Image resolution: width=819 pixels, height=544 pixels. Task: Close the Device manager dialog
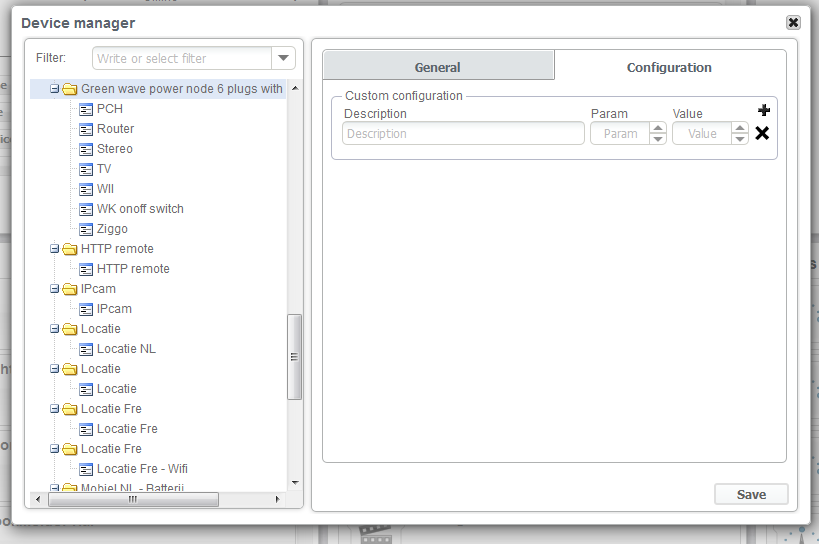[793, 22]
